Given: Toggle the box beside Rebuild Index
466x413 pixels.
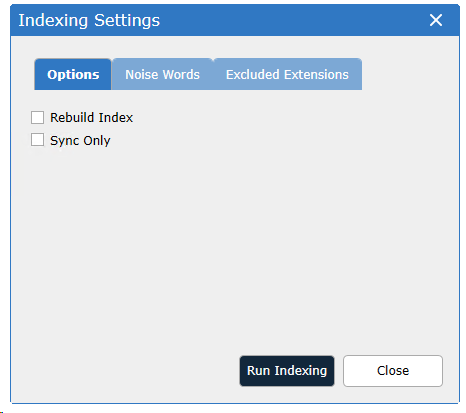Looking at the screenshot, I should 37,117.
